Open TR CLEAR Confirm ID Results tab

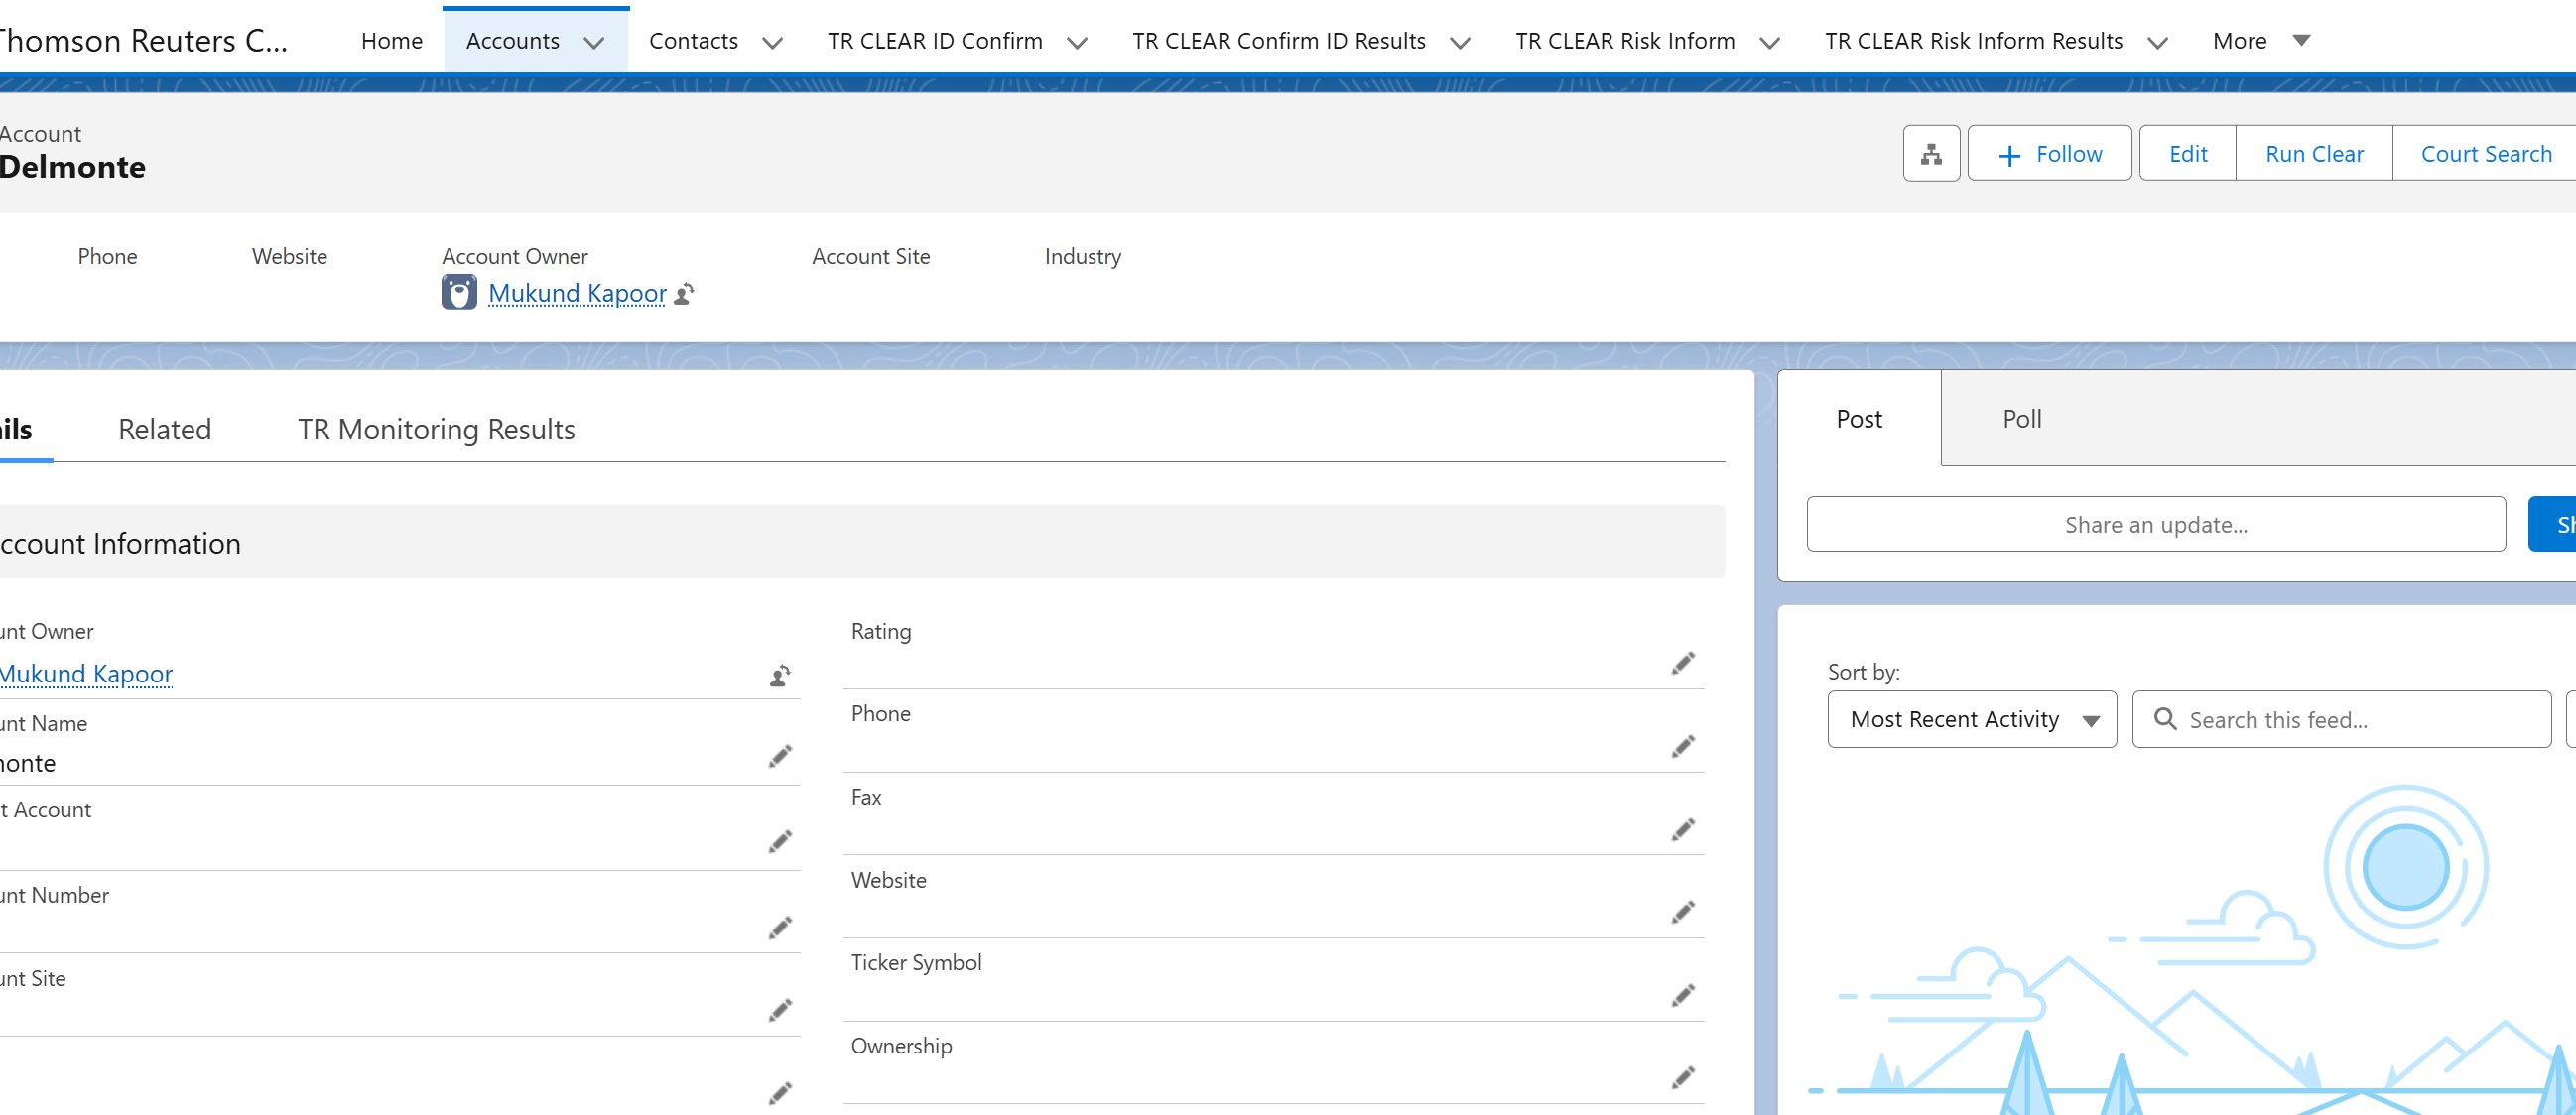click(1279, 41)
